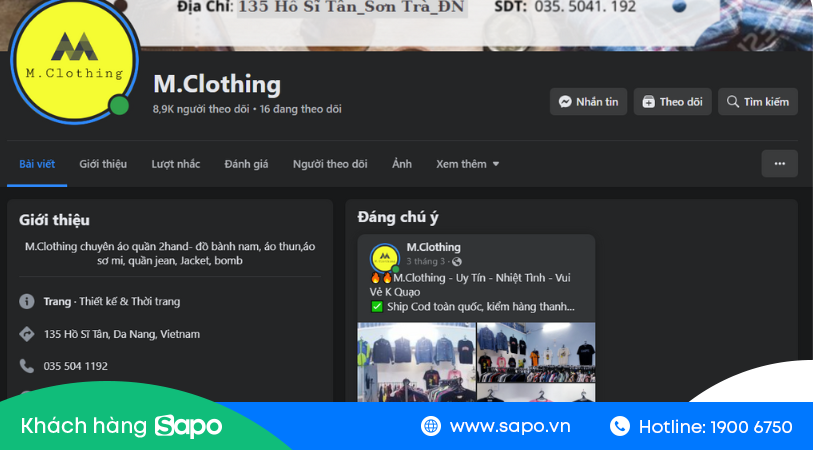Click the Theo dõi follow button
The width and height of the screenshot is (813, 450).
(672, 102)
